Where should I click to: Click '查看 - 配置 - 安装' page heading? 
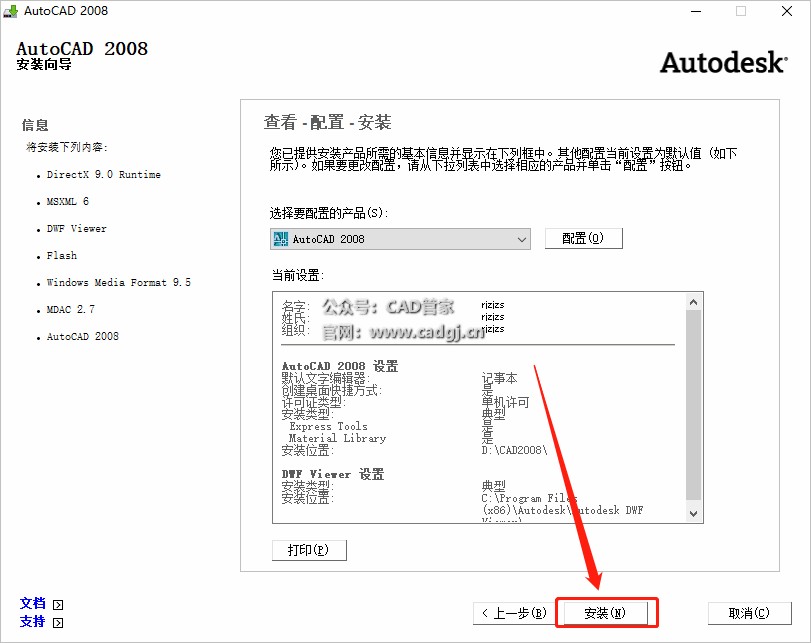tap(327, 122)
